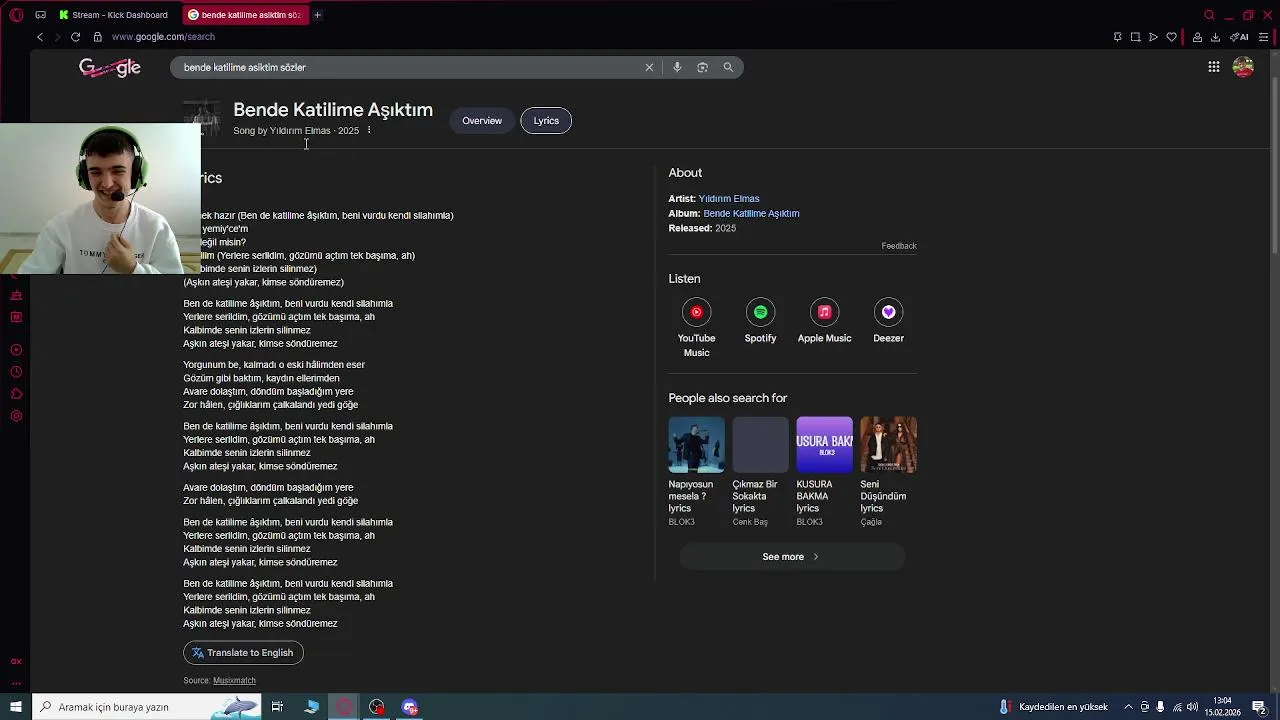Open Easy Setup sliders icon

(1264, 37)
